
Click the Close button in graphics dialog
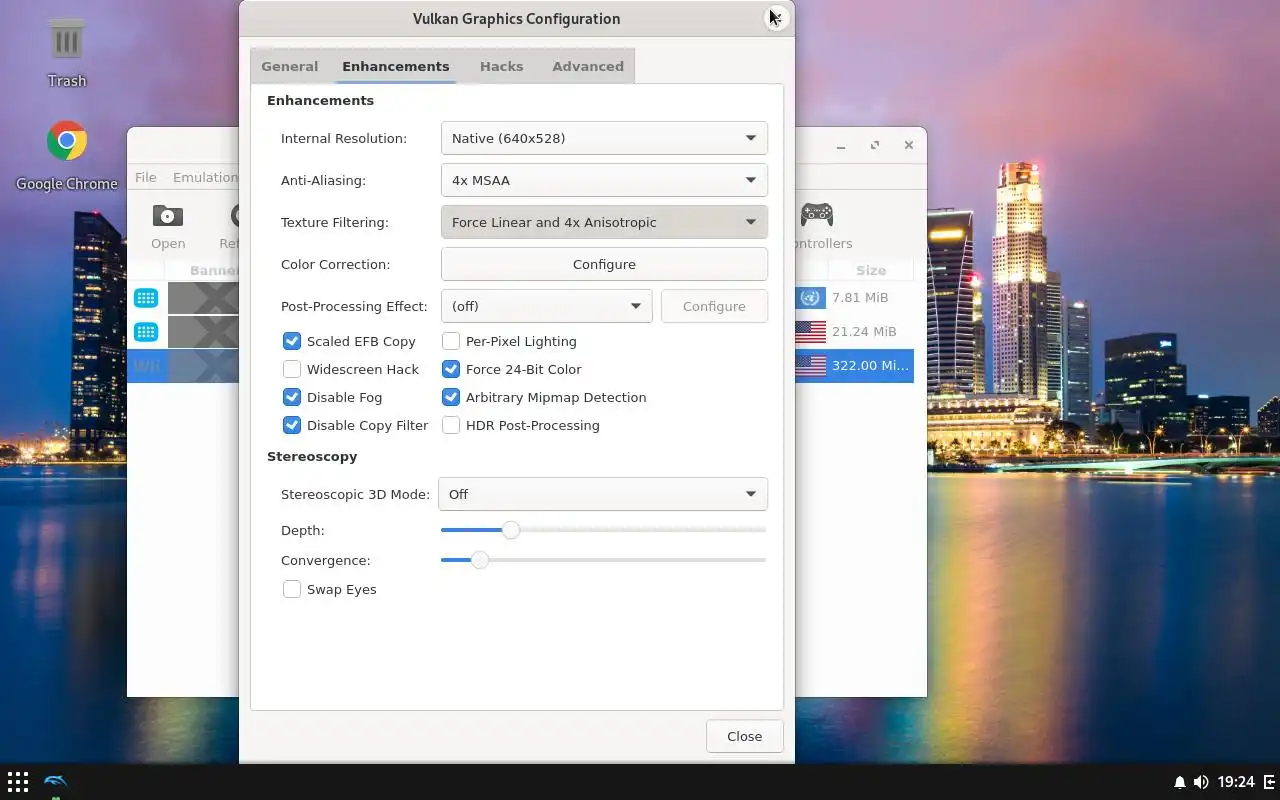point(744,736)
